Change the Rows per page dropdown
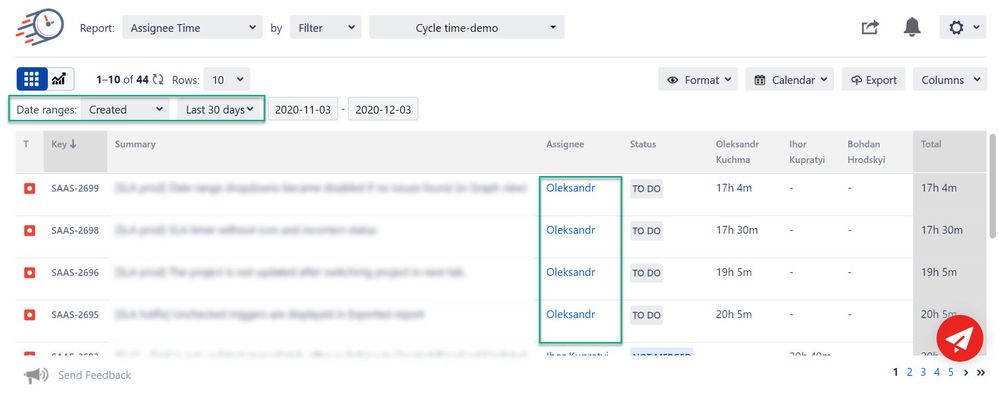Image resolution: width=999 pixels, height=404 pixels. [227, 80]
